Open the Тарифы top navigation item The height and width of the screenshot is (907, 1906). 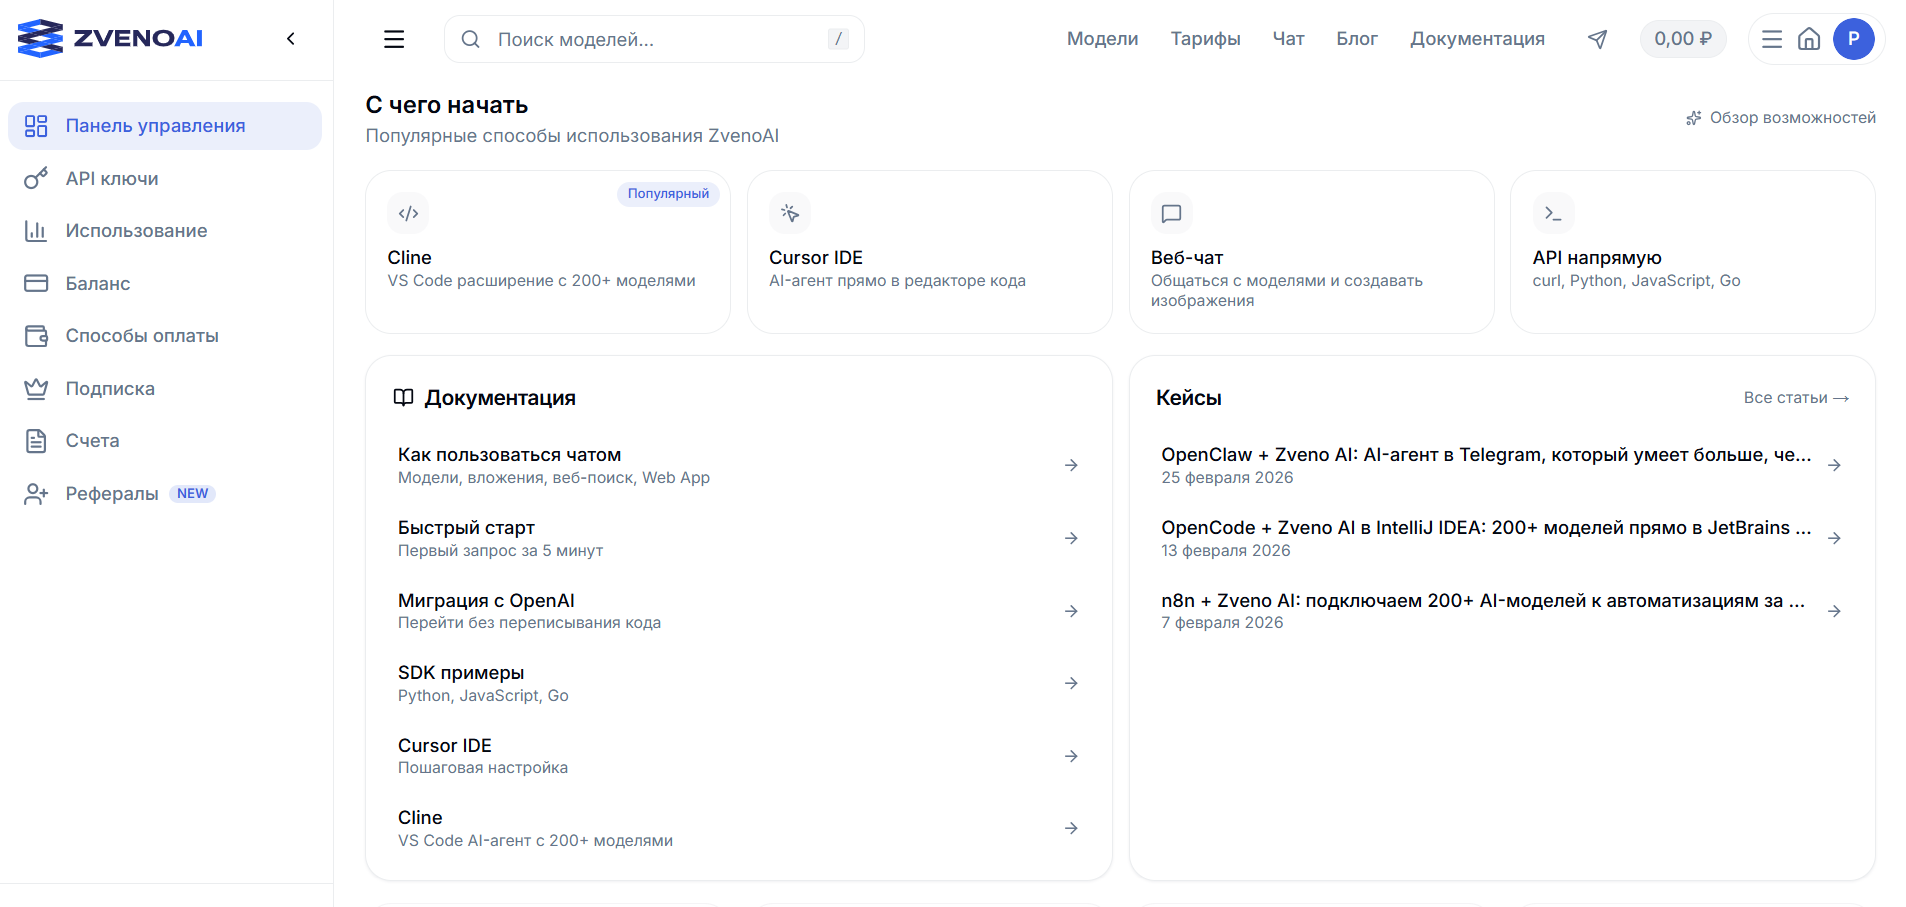[x=1205, y=39]
